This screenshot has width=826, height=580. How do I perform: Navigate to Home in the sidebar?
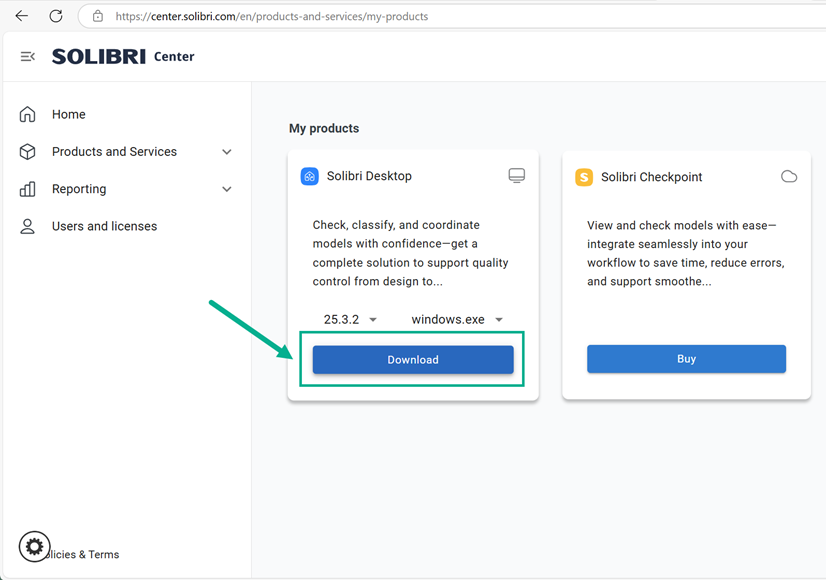(69, 114)
